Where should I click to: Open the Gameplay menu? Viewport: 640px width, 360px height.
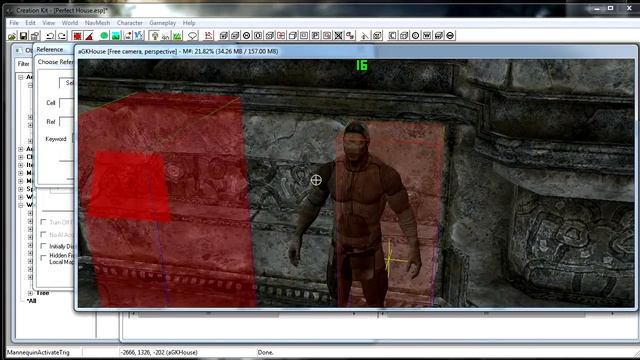pos(162,23)
